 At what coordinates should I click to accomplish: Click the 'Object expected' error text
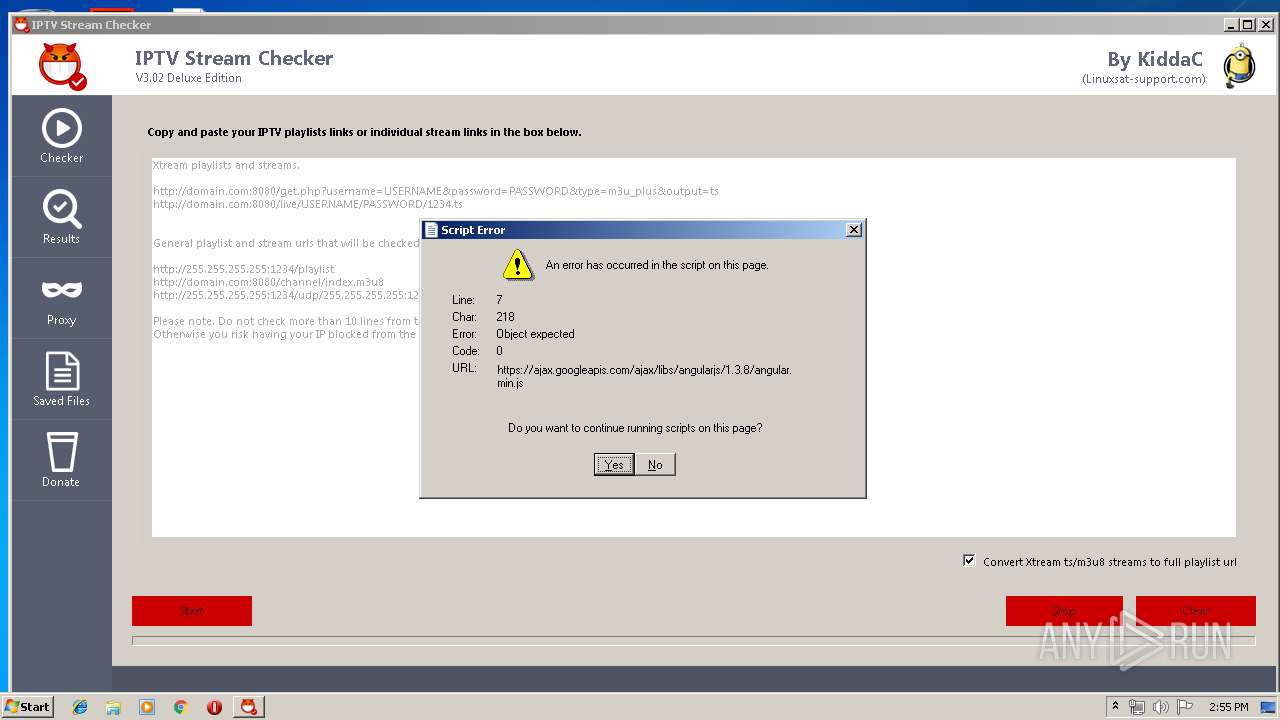(x=535, y=334)
